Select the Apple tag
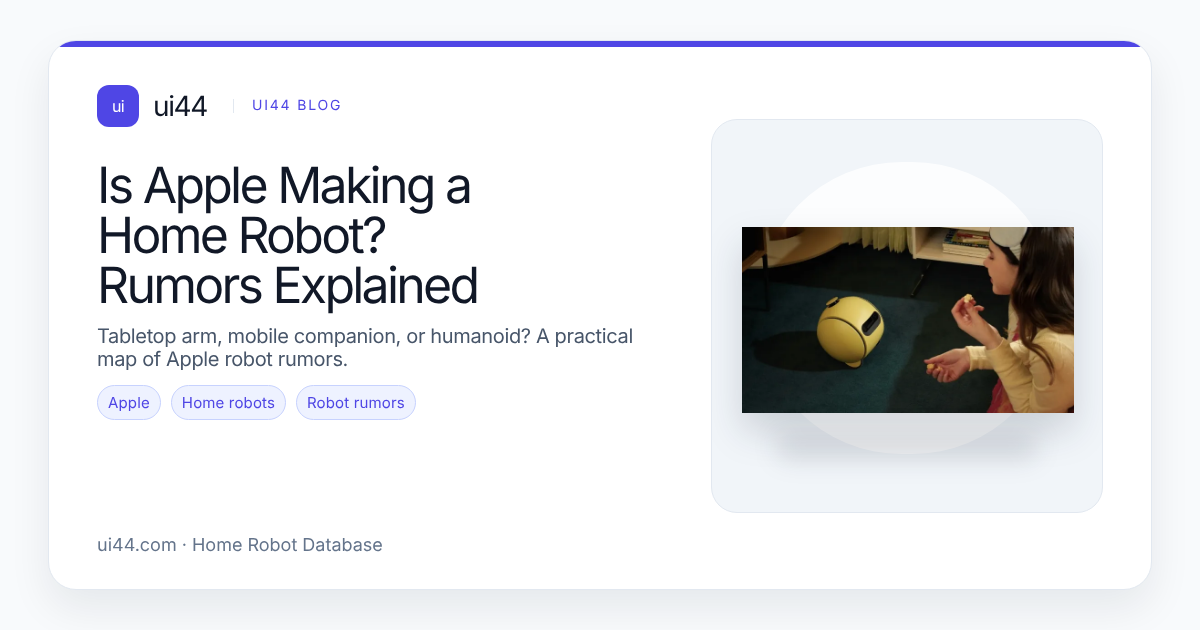 [x=129, y=403]
